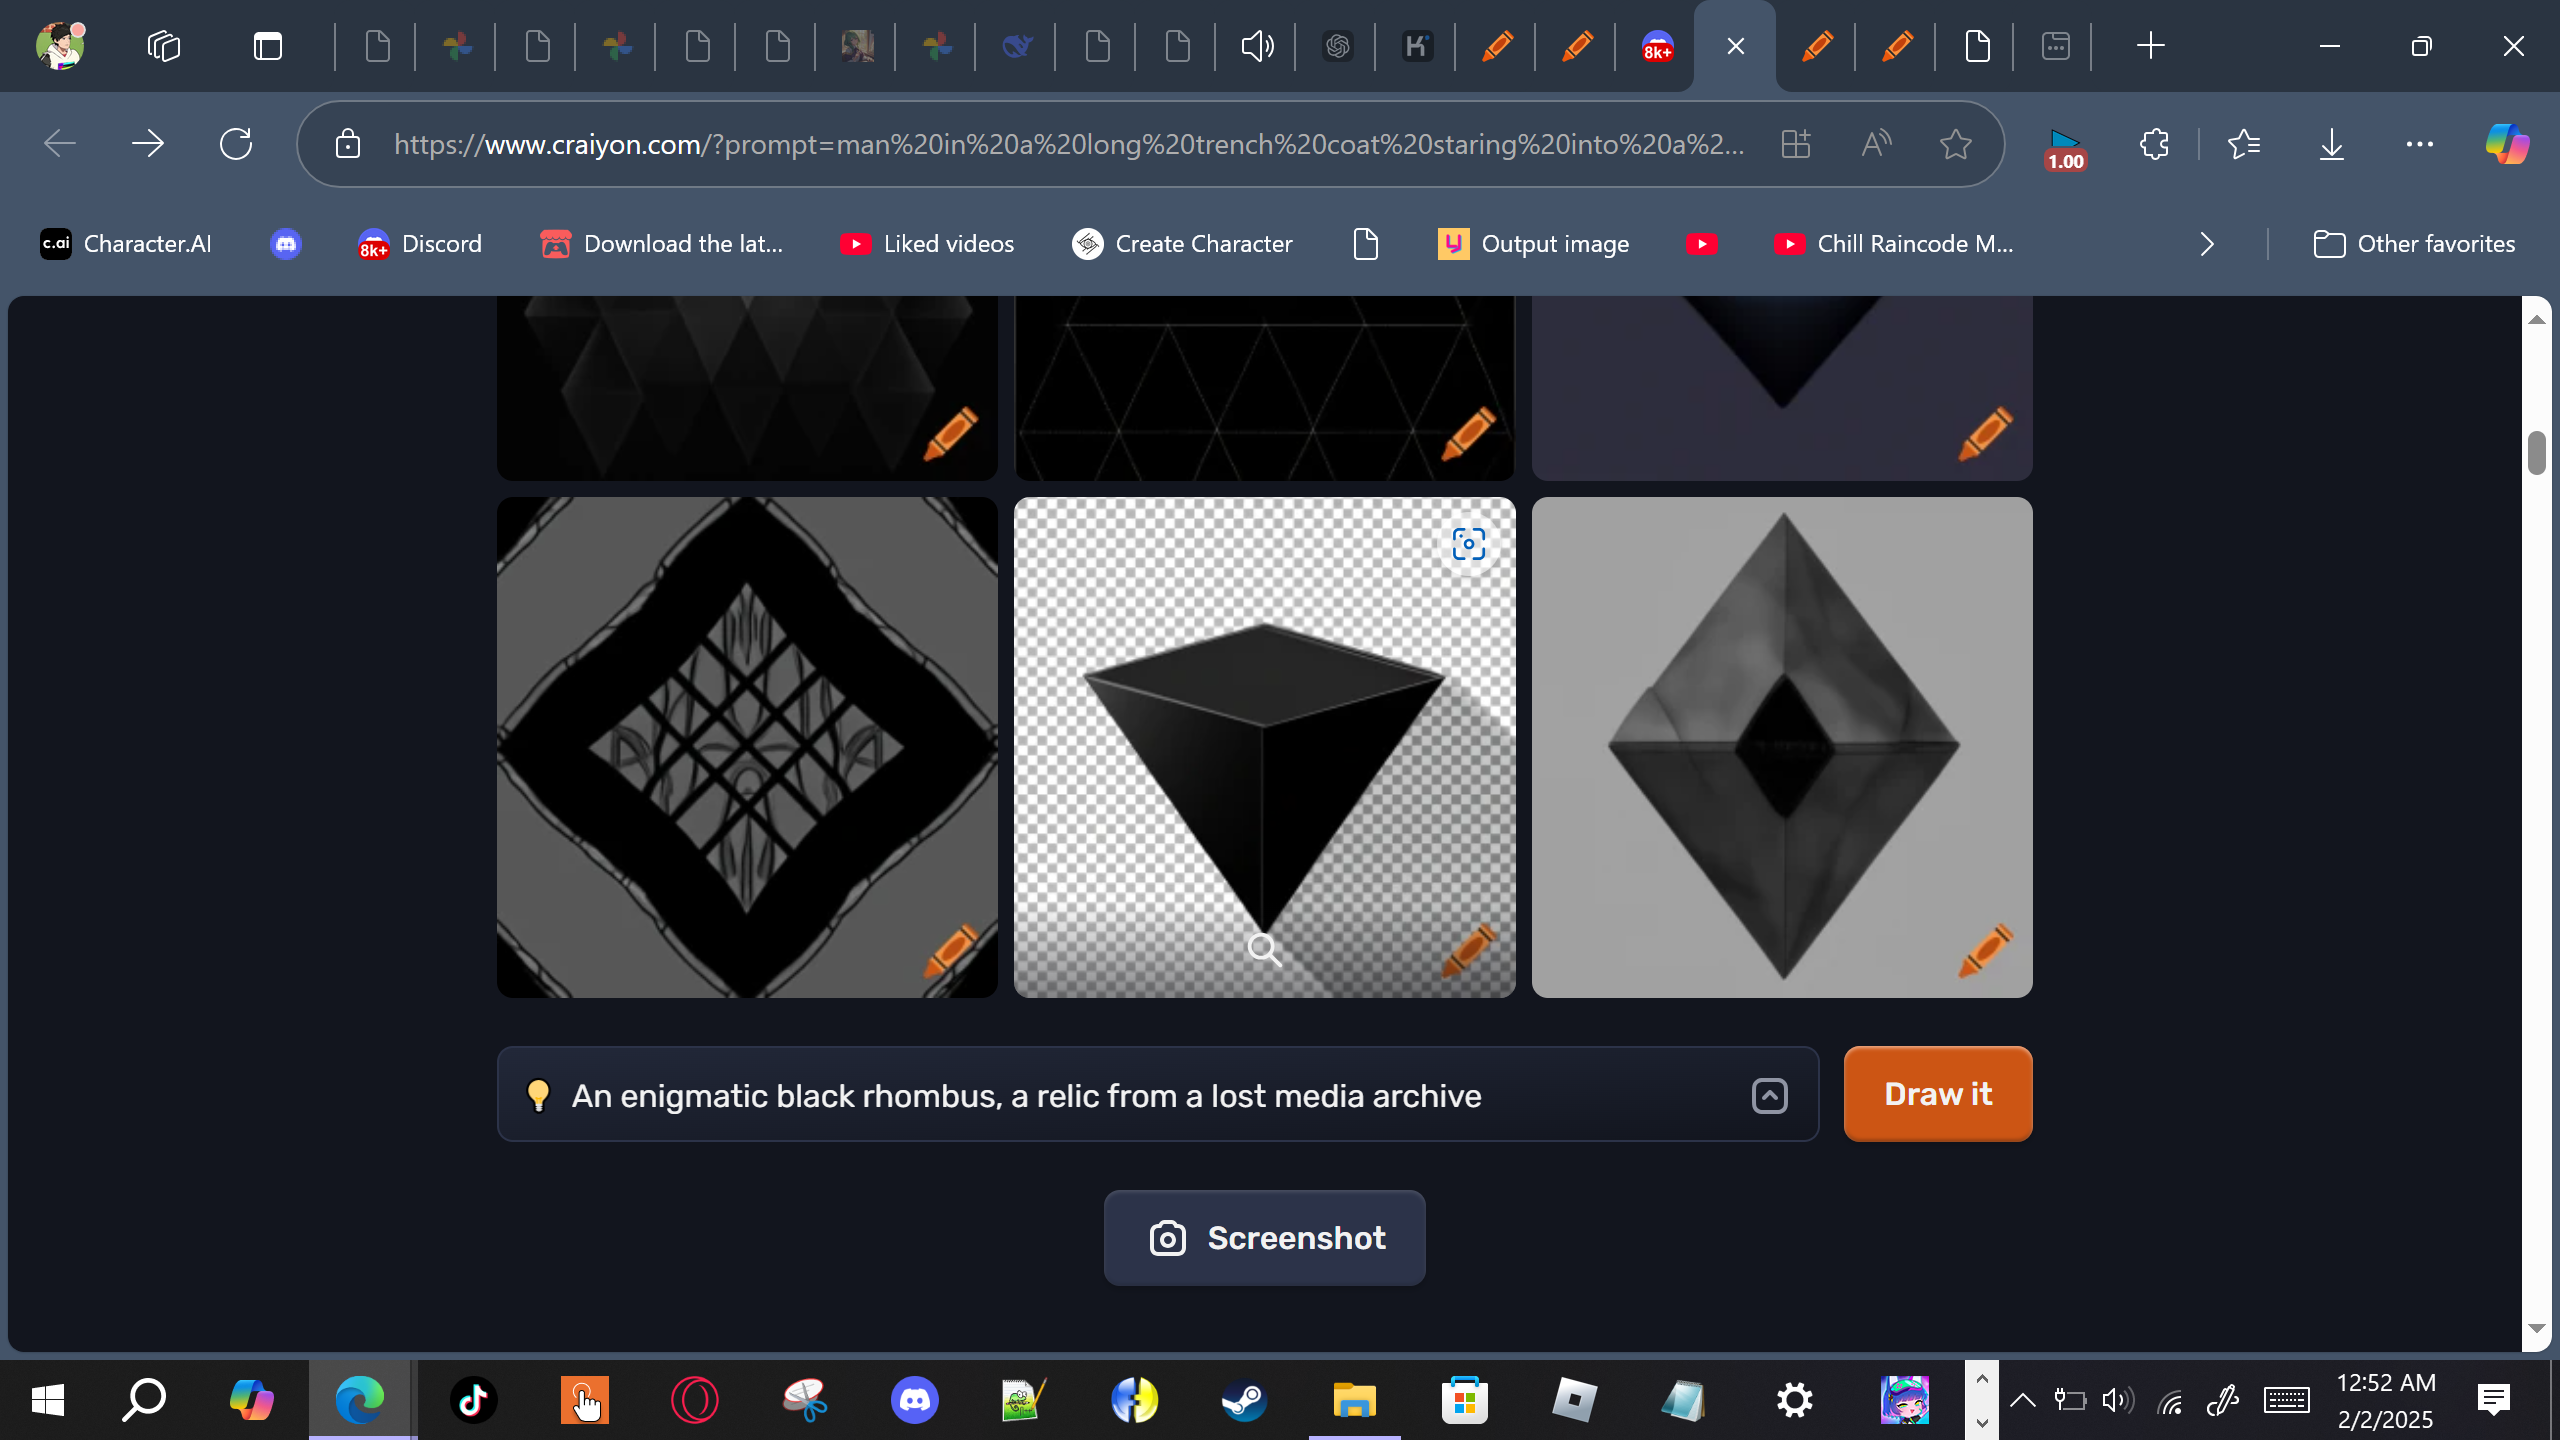Click the magnifier icon on pyramid image
Image resolution: width=2560 pixels, height=1440 pixels.
(x=1264, y=948)
